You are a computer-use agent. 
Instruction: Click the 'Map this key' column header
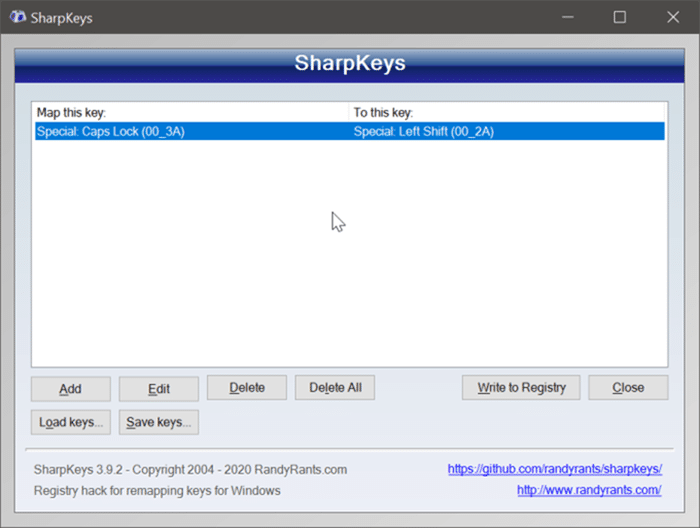click(190, 112)
